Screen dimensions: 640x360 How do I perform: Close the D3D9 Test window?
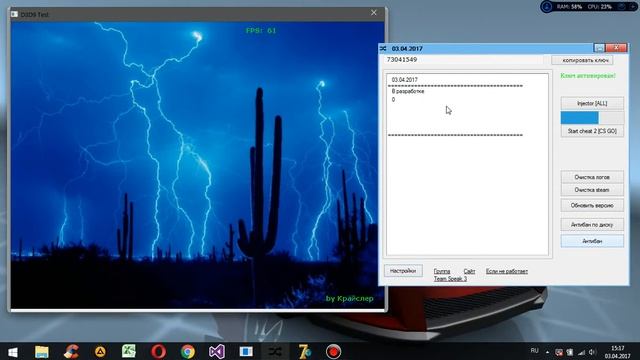pyautogui.click(x=373, y=13)
